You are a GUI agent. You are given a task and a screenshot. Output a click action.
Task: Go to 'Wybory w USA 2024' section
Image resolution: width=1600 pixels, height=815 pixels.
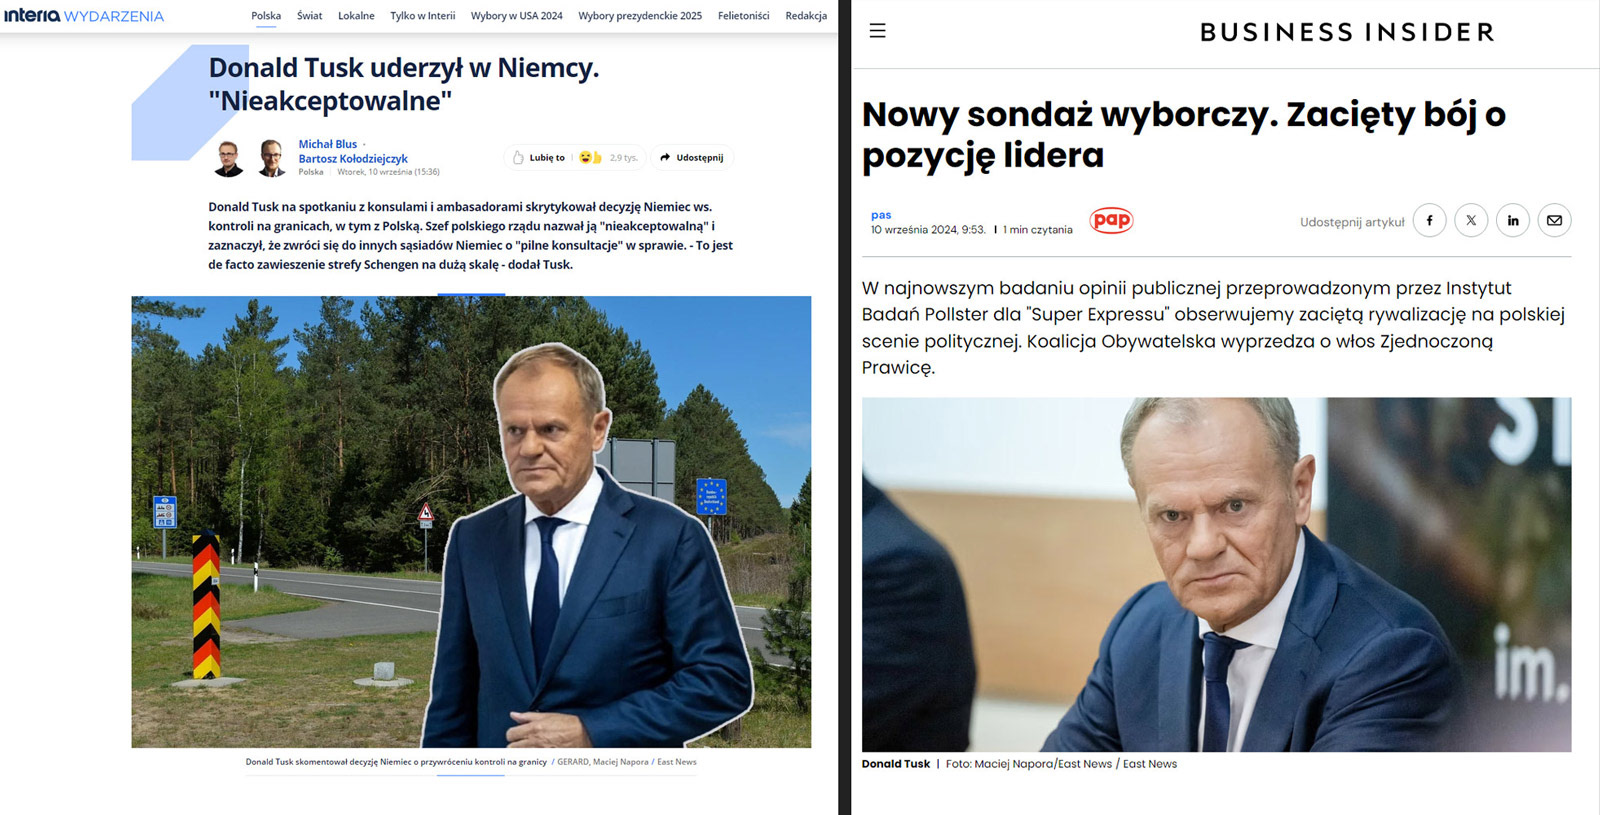pyautogui.click(x=516, y=16)
